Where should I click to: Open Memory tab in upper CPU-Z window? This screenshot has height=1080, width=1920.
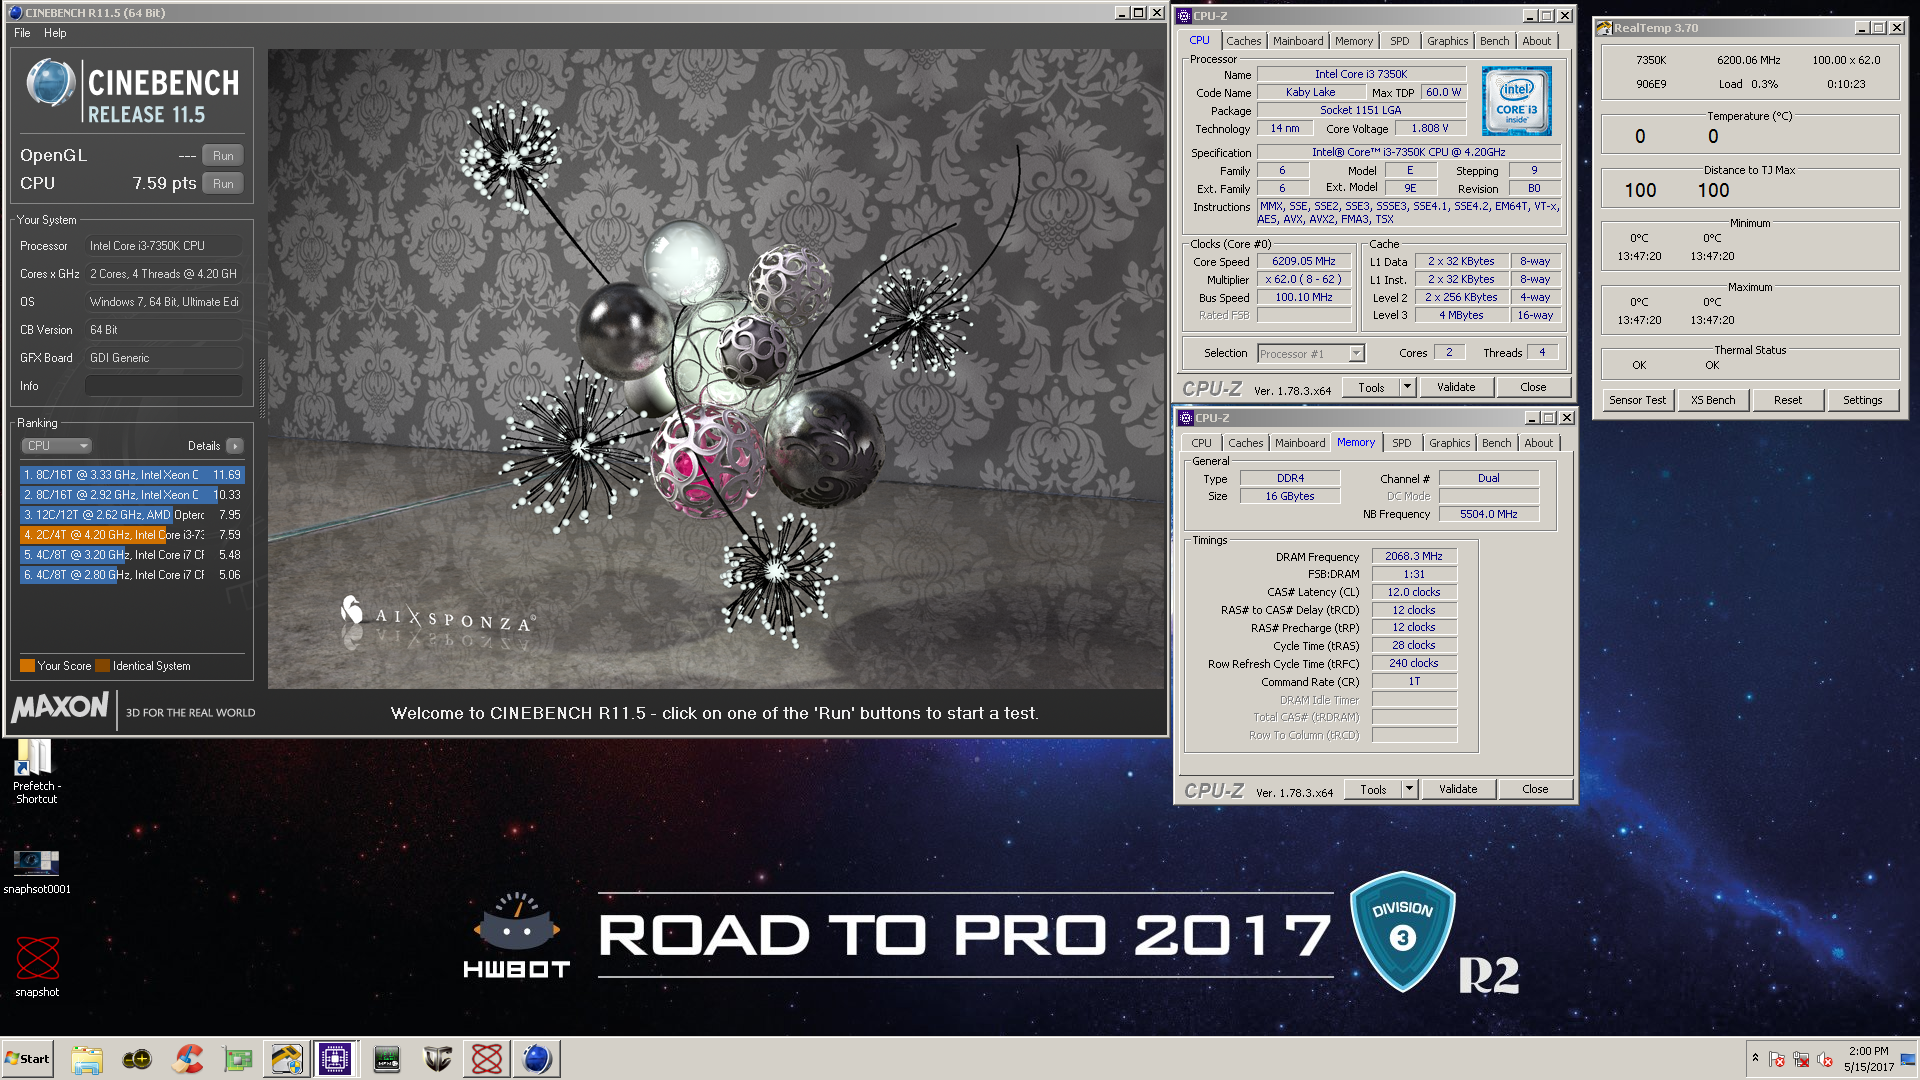1353,41
